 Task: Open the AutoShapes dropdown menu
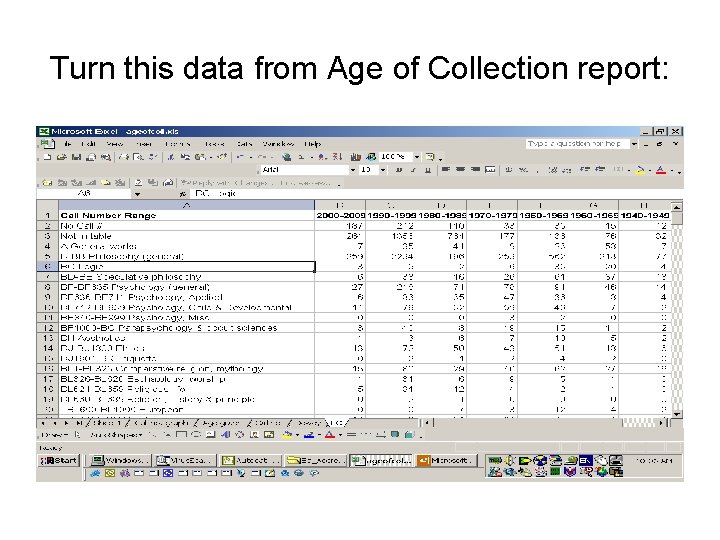116,435
